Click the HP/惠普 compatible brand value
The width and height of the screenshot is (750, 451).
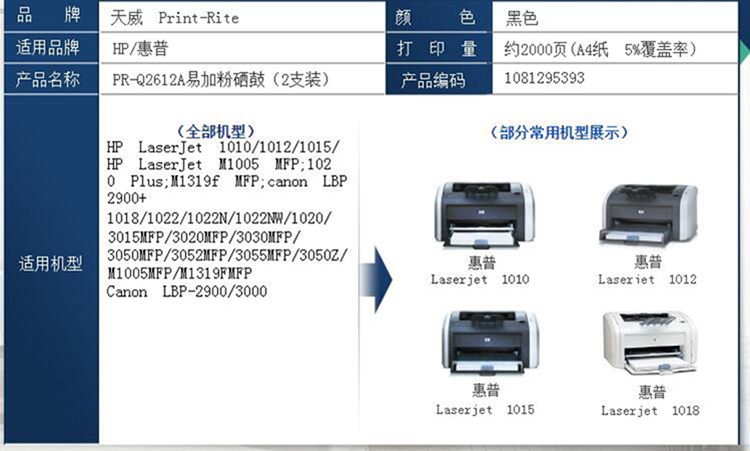pos(140,48)
